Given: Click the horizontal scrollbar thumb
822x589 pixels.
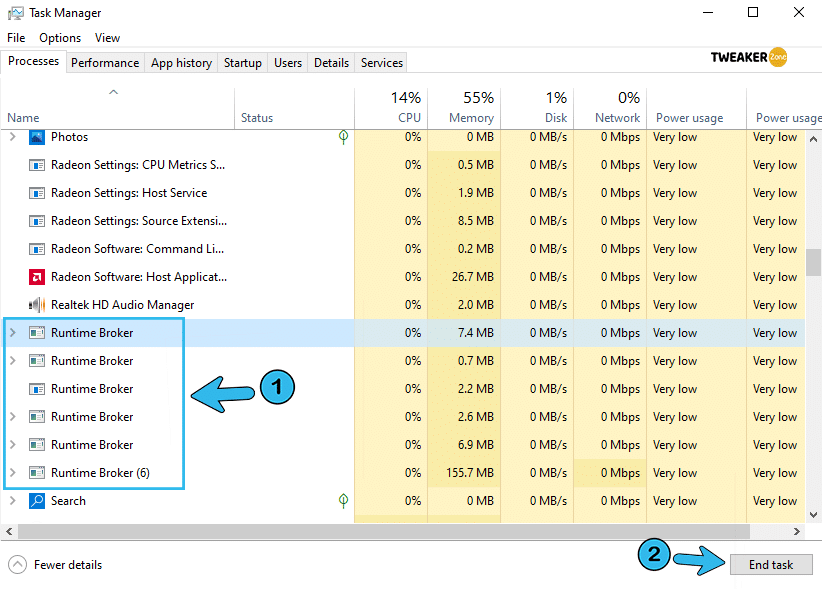Looking at the screenshot, I should coord(384,531).
